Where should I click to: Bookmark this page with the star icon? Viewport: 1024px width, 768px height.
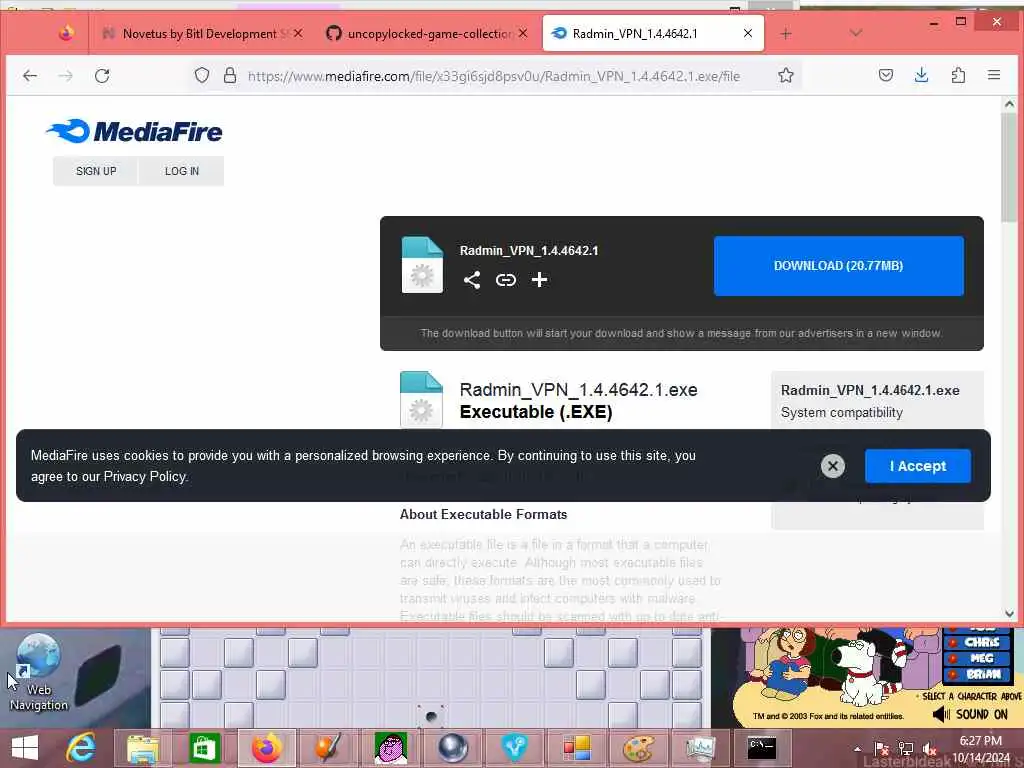786,76
